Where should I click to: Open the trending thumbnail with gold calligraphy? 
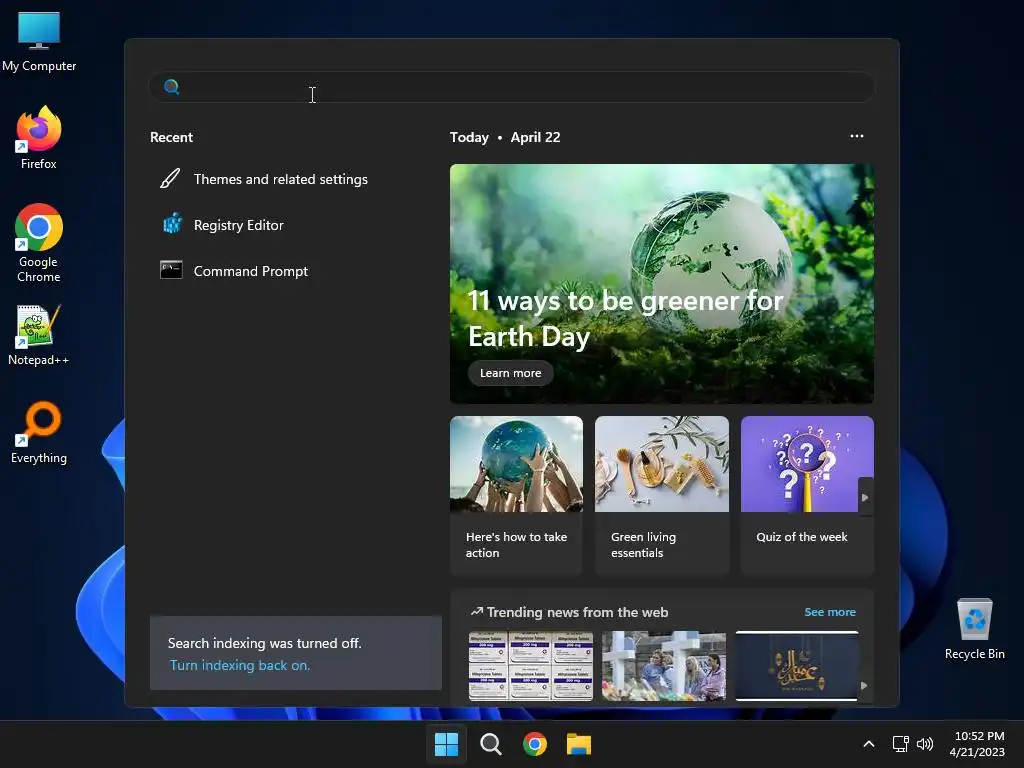pyautogui.click(x=797, y=665)
